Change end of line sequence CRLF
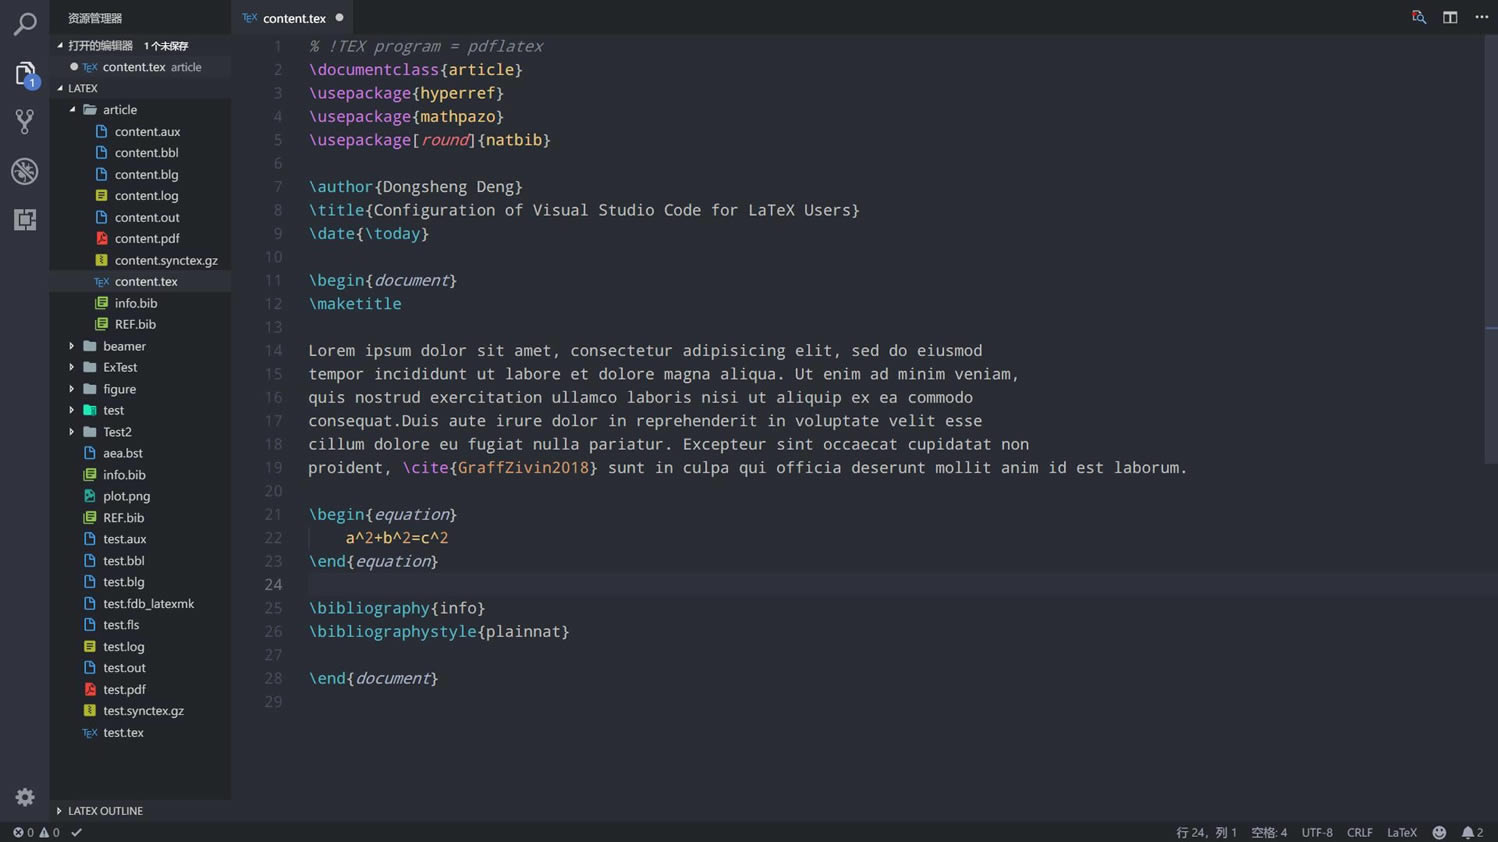 pyautogui.click(x=1360, y=832)
